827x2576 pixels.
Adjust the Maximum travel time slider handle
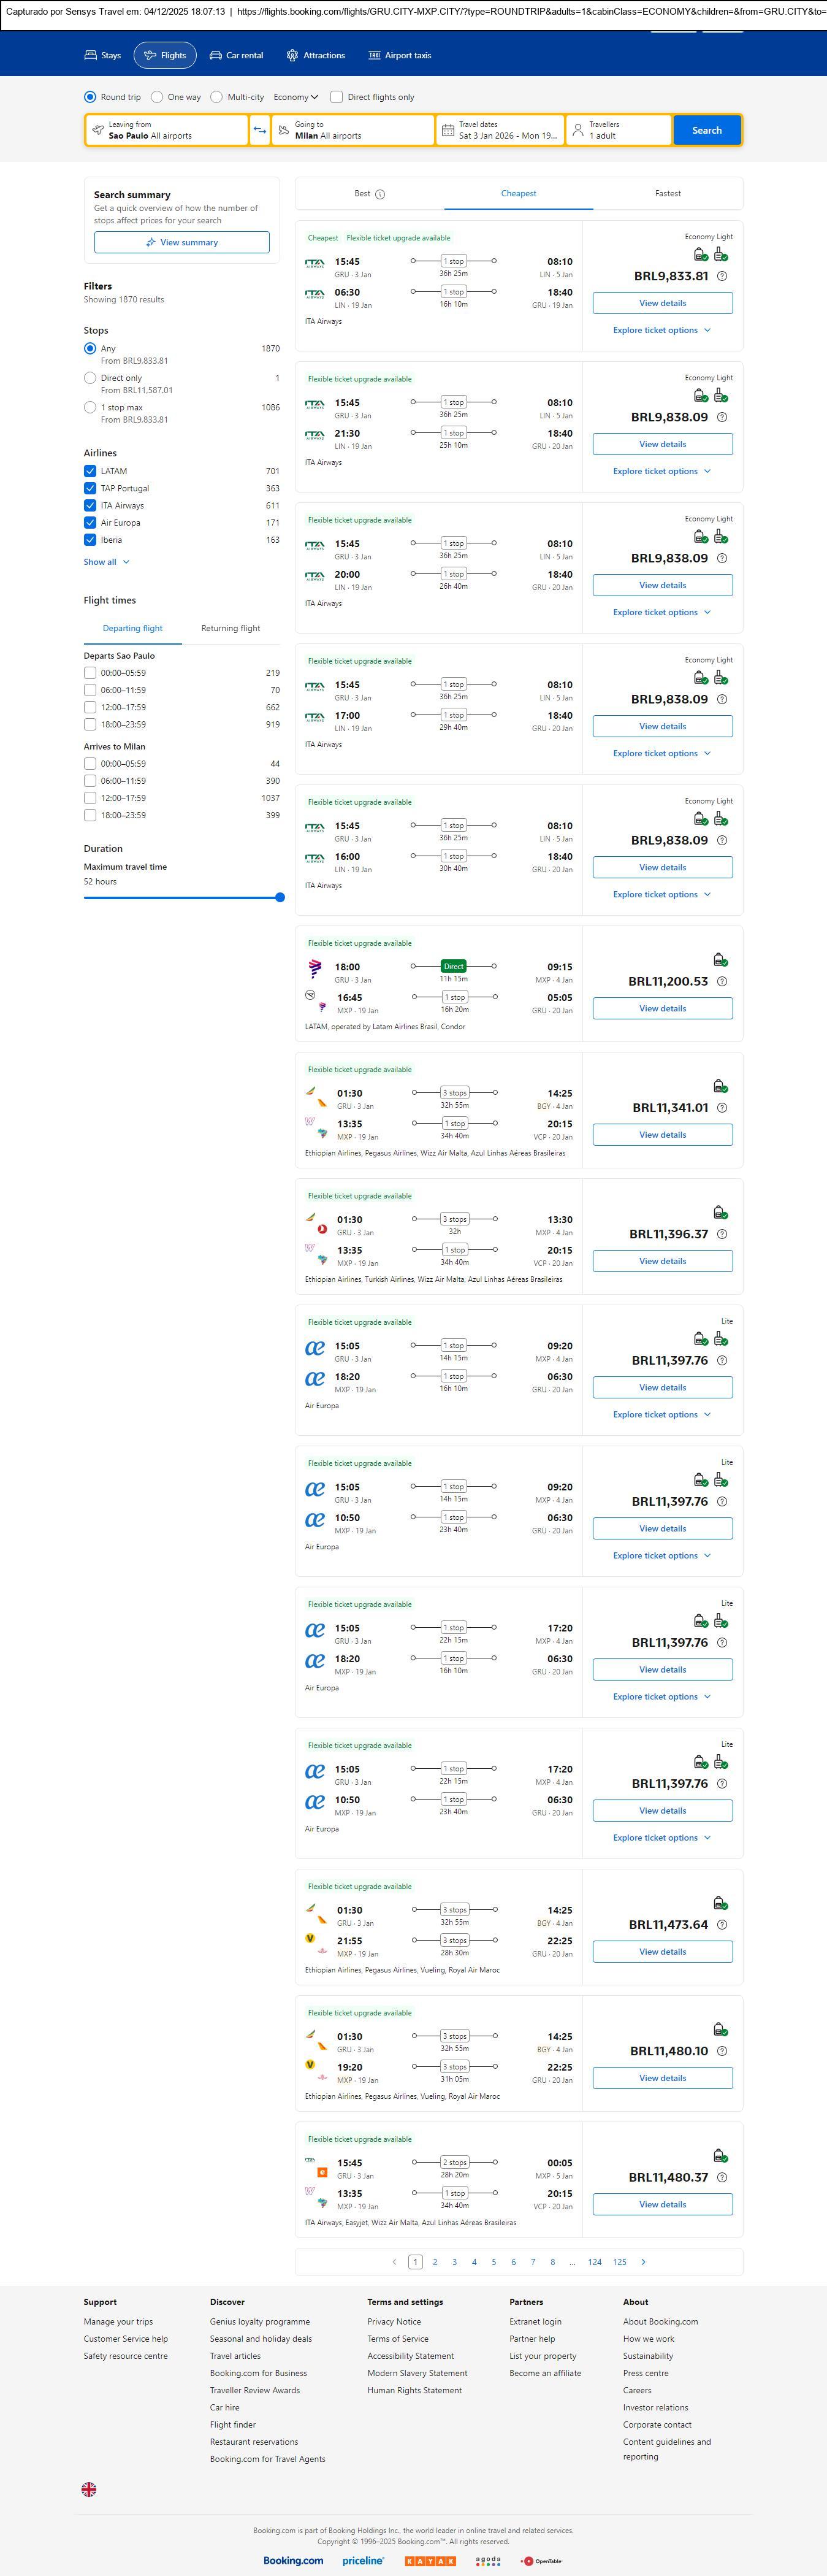point(280,897)
